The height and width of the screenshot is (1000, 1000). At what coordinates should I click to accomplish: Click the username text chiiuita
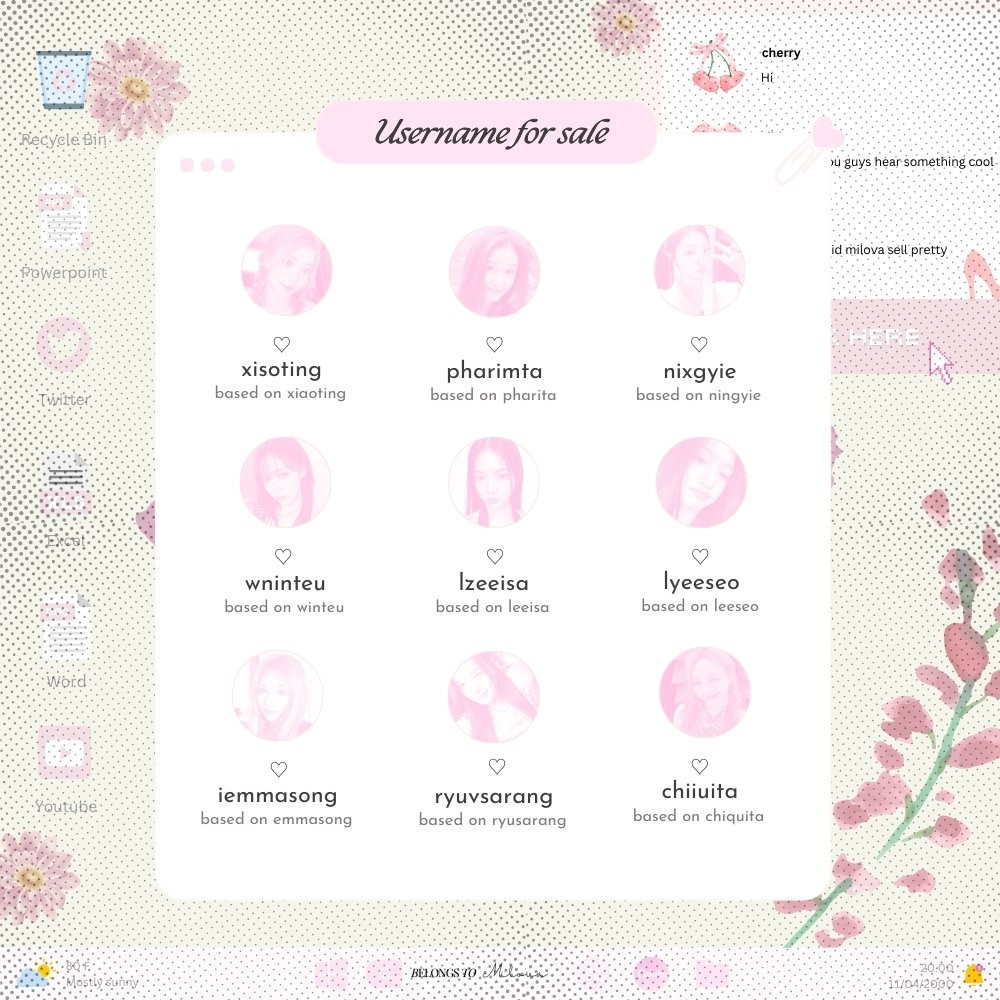[x=700, y=791]
